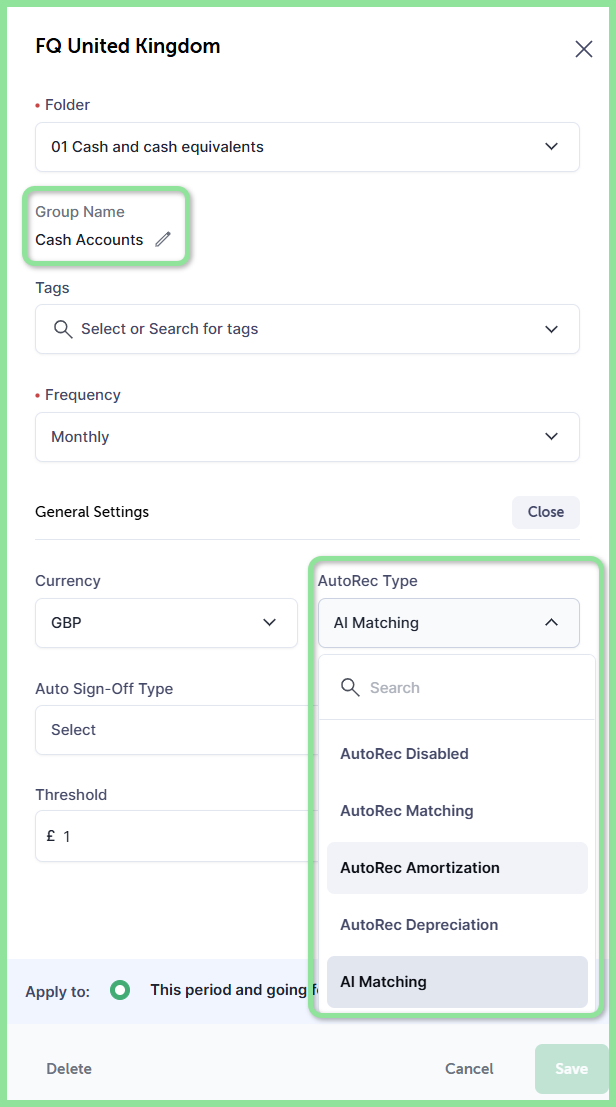Open the Auto Sign-Off Type dropdown
The width and height of the screenshot is (616, 1107).
pyautogui.click(x=172, y=730)
